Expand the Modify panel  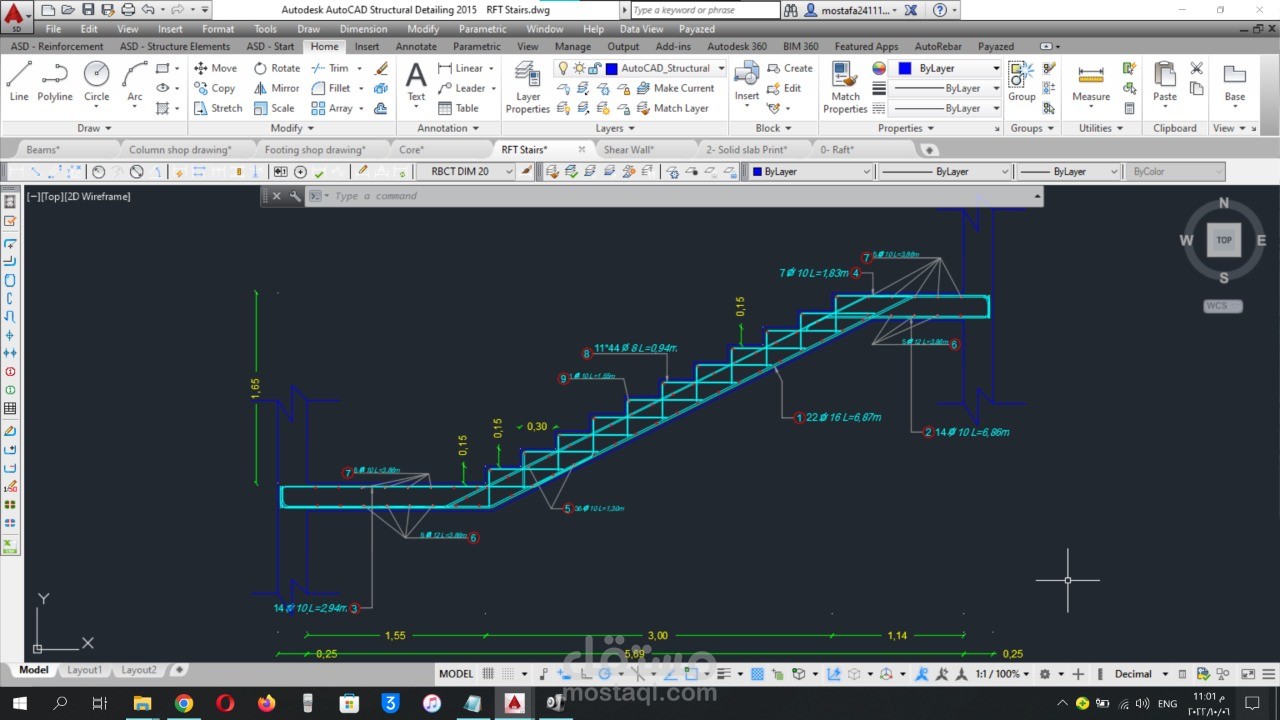pyautogui.click(x=292, y=128)
